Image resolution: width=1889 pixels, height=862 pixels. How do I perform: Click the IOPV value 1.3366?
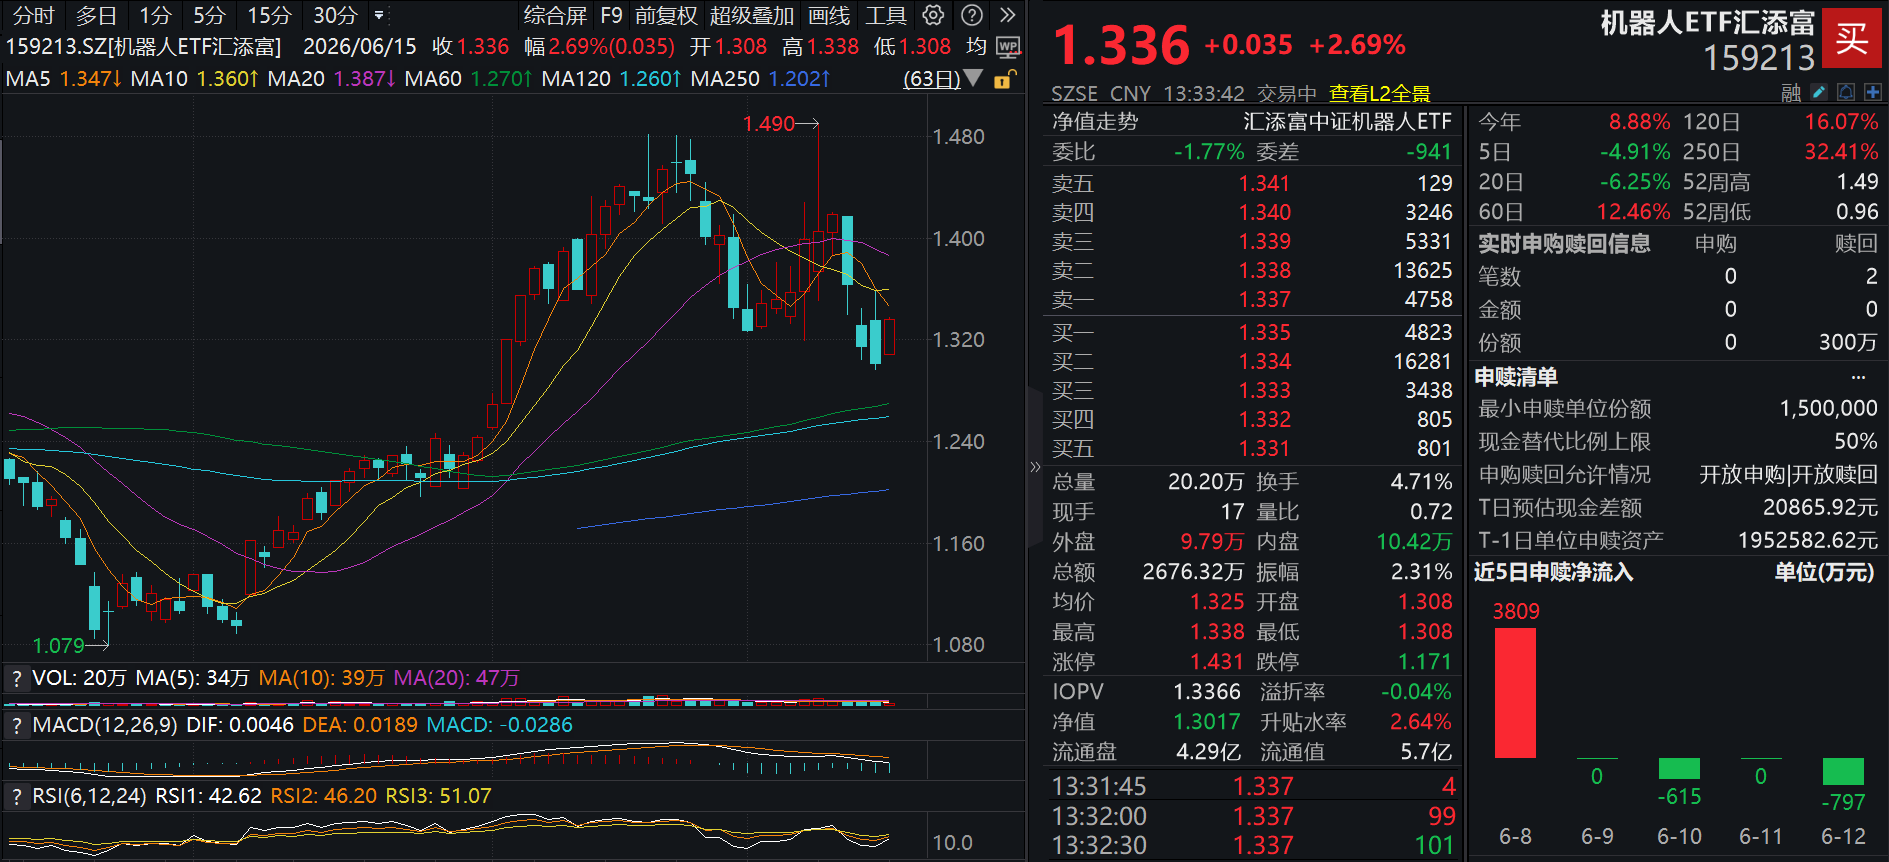pyautogui.click(x=1207, y=692)
